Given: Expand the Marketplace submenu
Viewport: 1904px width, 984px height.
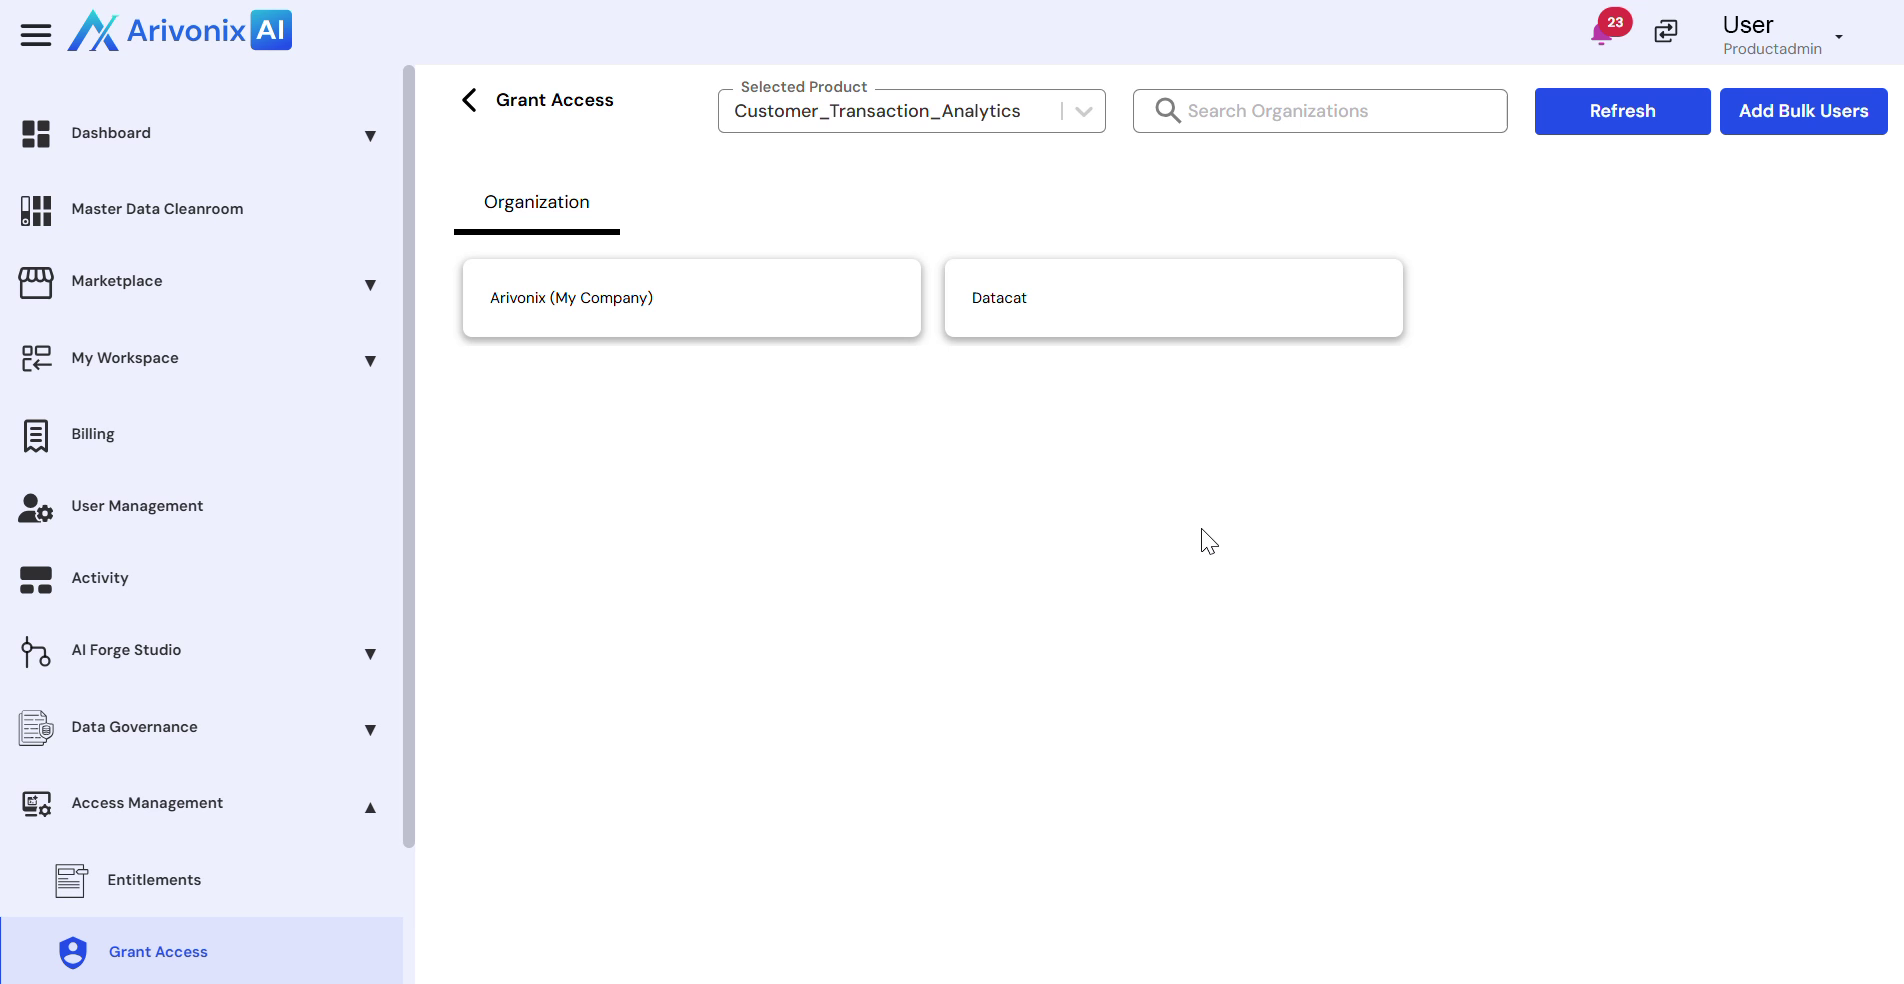Looking at the screenshot, I should tap(370, 284).
